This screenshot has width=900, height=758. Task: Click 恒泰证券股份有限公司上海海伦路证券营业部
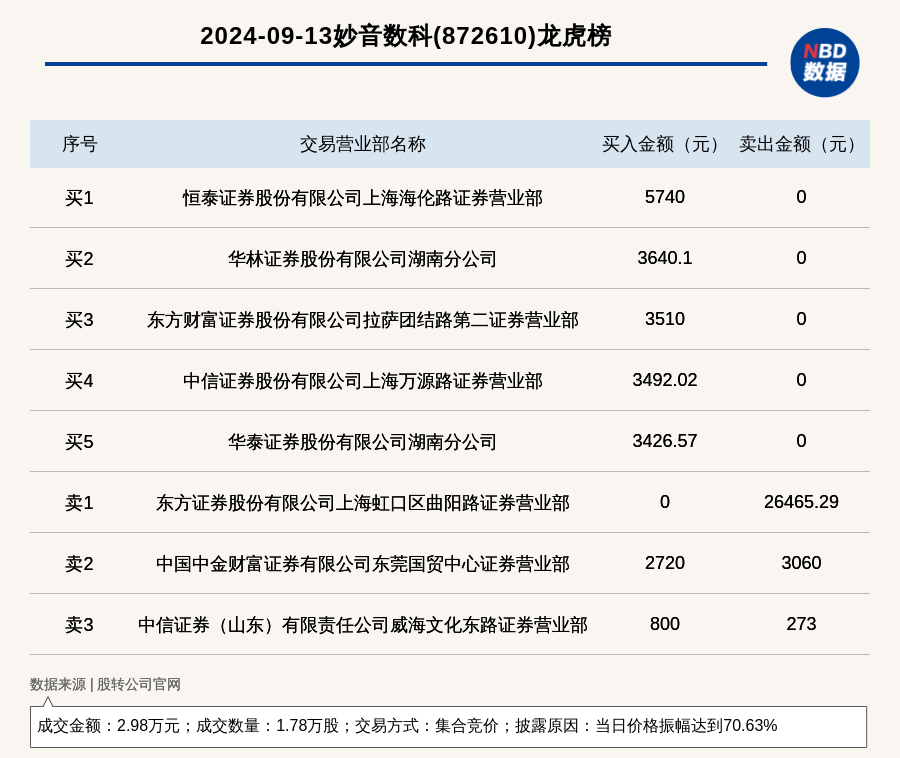pyautogui.click(x=363, y=198)
